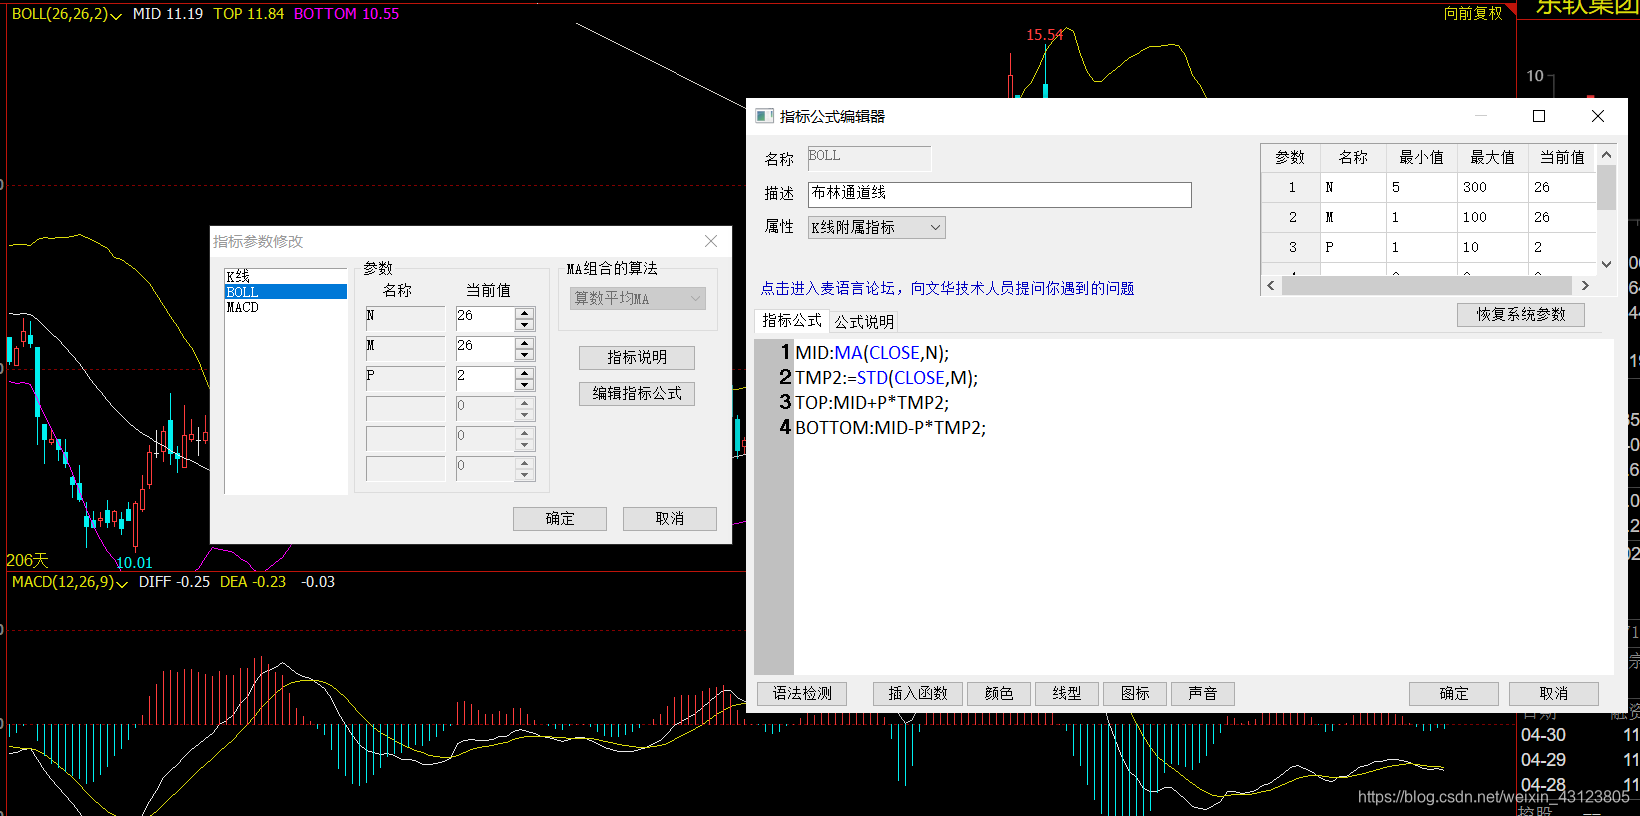The width and height of the screenshot is (1640, 816).
Task: Minimize the 指标公式编辑器 window
Action: [1481, 116]
